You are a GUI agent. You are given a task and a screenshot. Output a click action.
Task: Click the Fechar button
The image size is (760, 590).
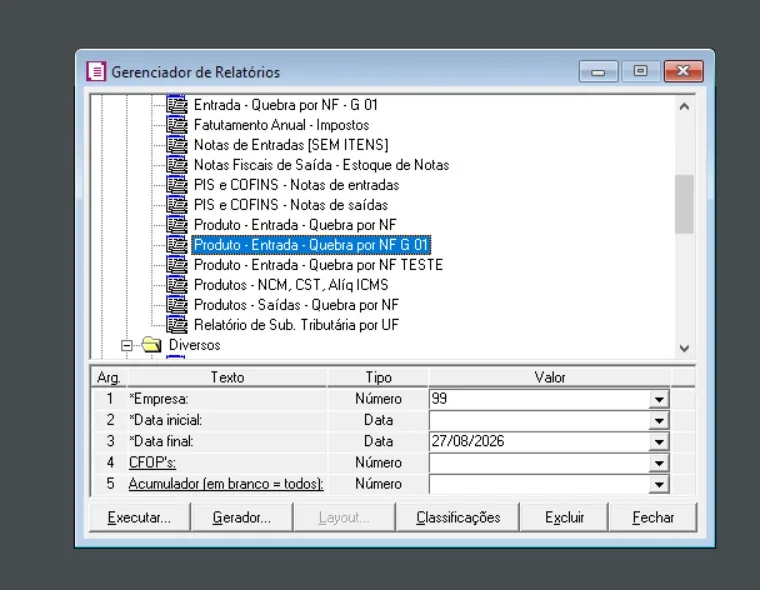point(653,517)
